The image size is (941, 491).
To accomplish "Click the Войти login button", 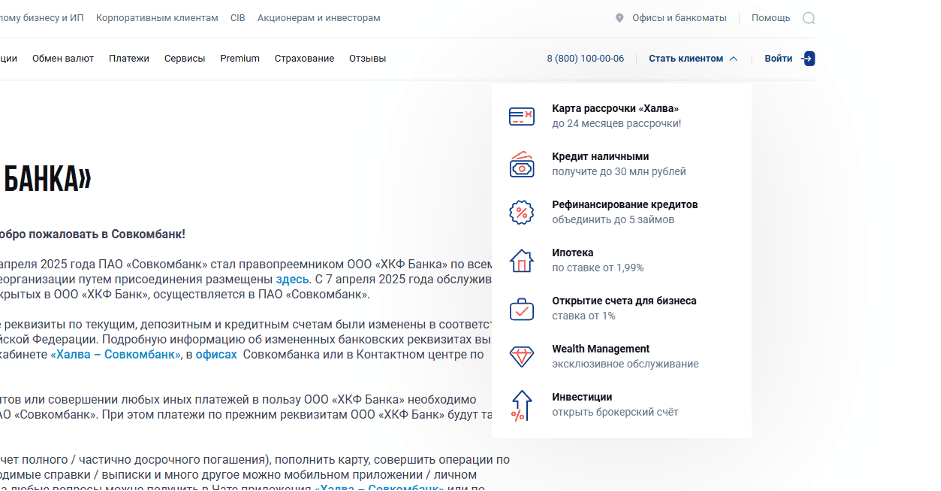I will coord(789,58).
